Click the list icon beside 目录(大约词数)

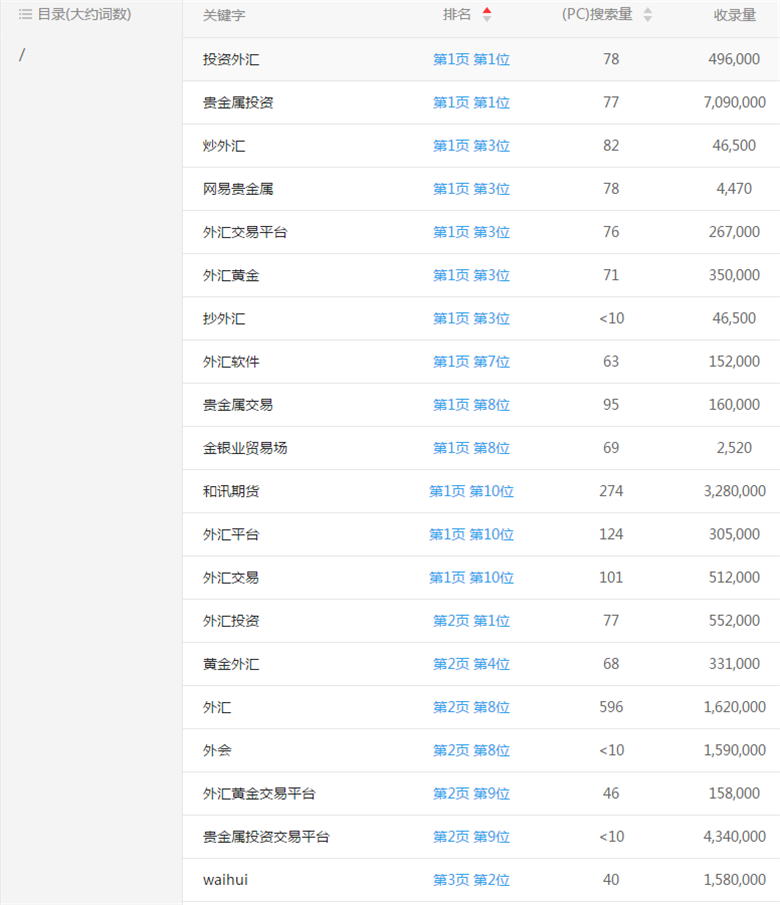tap(25, 15)
